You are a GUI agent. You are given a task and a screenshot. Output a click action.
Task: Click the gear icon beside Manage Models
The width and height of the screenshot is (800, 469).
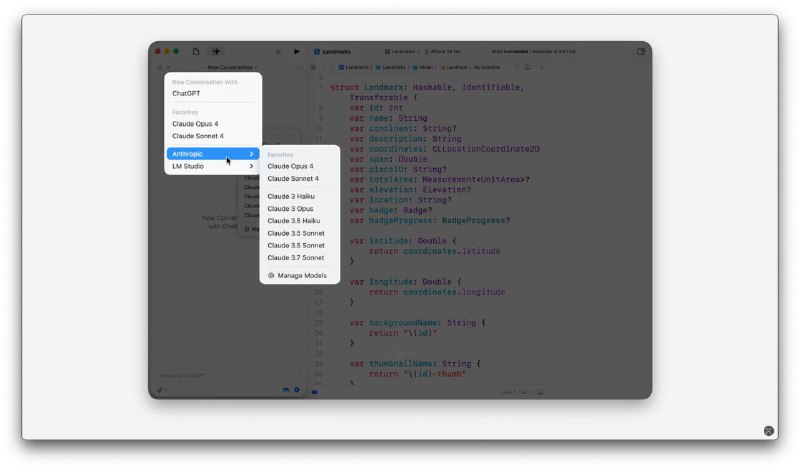tap(271, 276)
